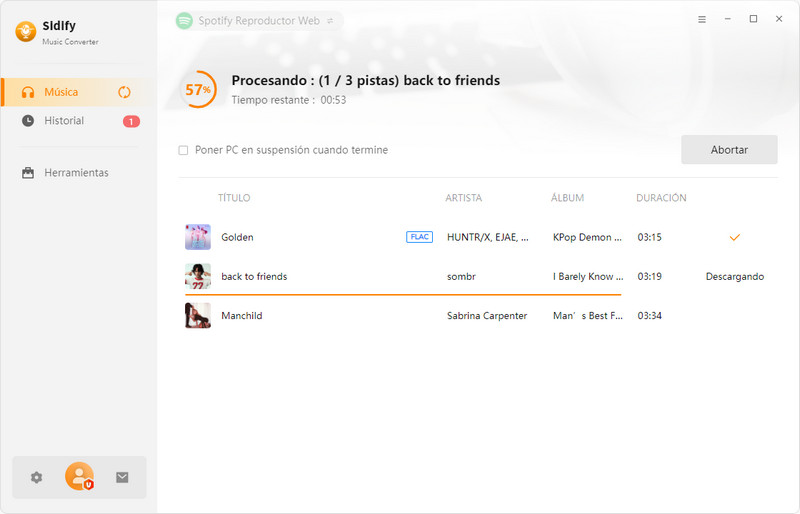The width and height of the screenshot is (800, 514).
Task: Open the hamburger menu icon
Action: pos(702,19)
